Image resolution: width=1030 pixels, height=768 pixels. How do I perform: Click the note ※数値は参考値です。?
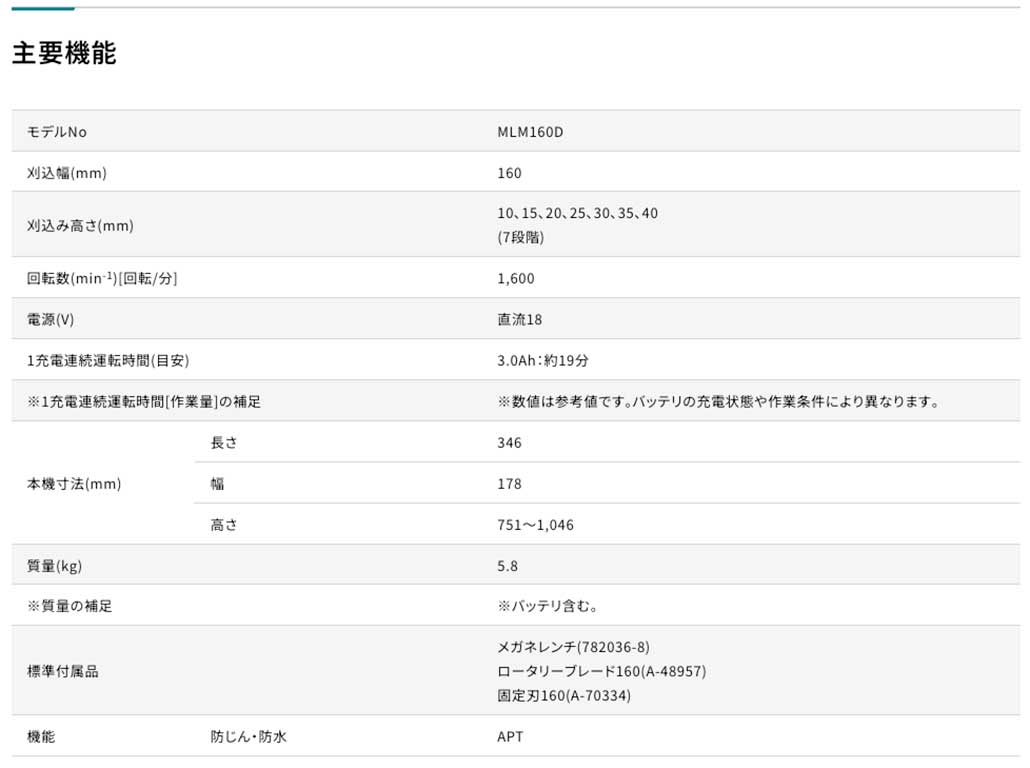click(x=564, y=401)
